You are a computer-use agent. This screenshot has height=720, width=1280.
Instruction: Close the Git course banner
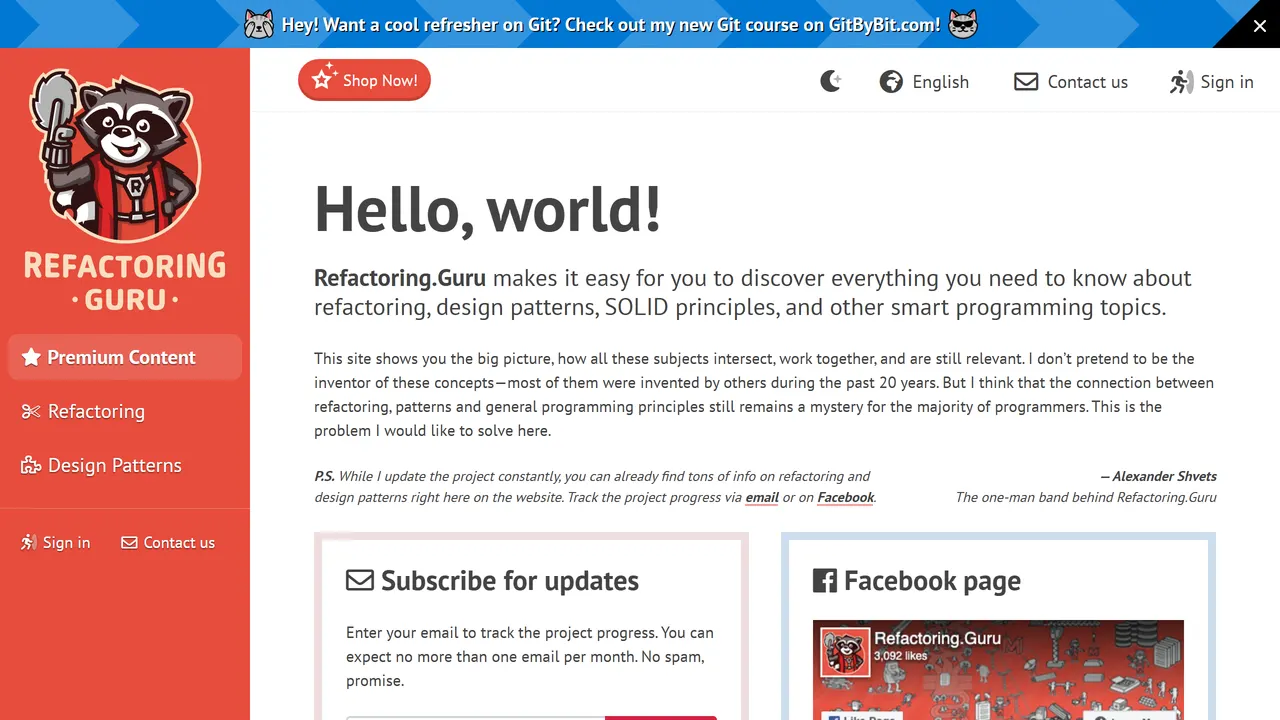click(1259, 26)
